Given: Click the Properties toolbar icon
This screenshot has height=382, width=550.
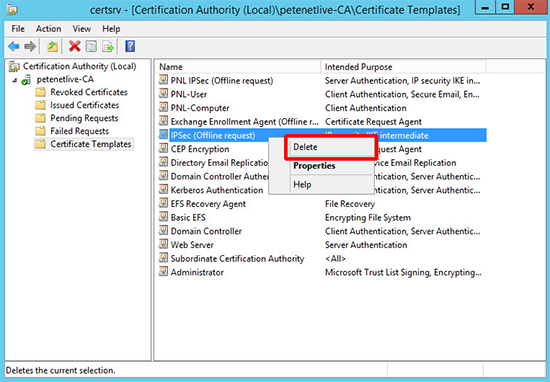Looking at the screenshot, I should pyautogui.click(x=91, y=46).
